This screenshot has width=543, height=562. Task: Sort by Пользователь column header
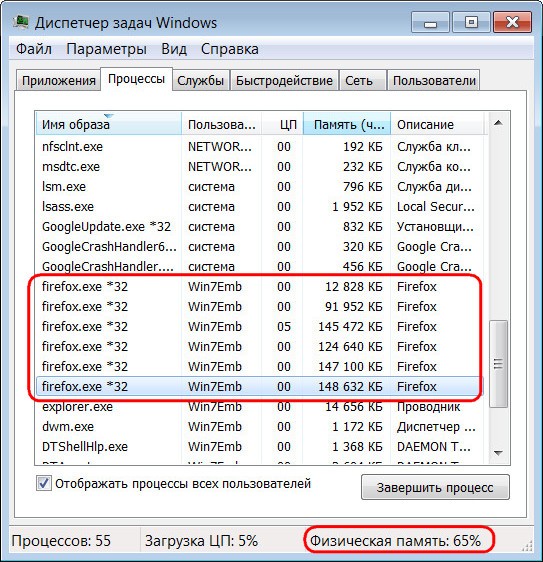(222, 124)
